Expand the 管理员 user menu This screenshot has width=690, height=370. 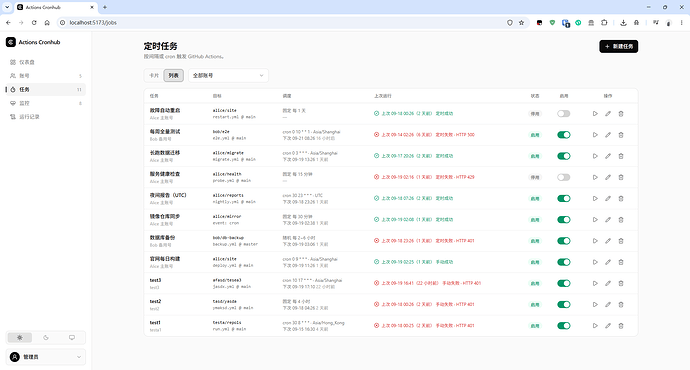[x=46, y=357]
